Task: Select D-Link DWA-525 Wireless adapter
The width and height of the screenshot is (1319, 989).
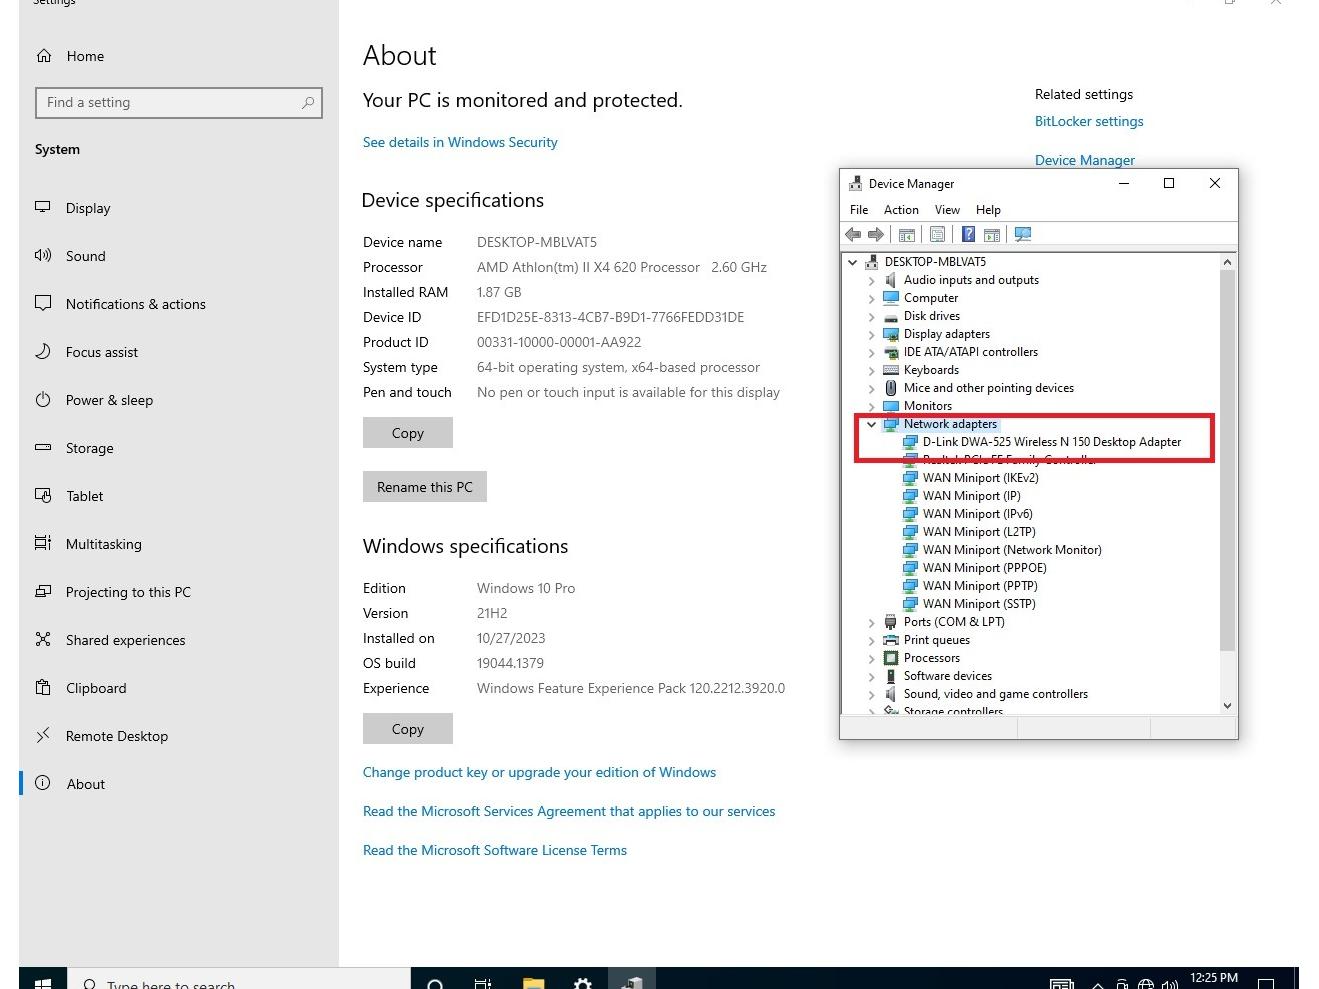Action: click(1051, 442)
